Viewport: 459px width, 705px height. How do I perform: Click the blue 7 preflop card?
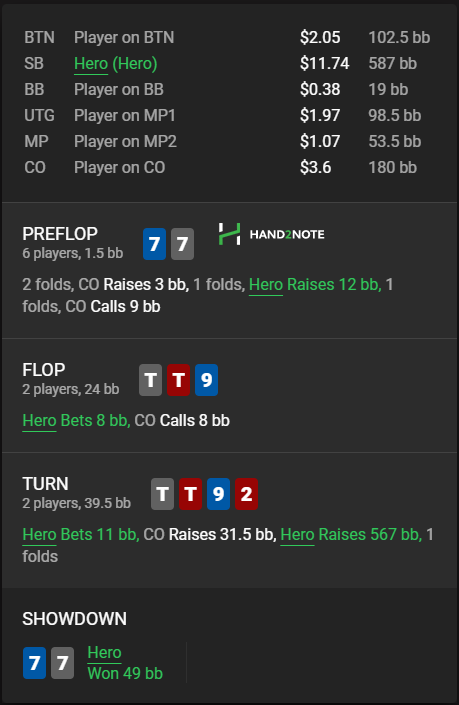tap(155, 244)
